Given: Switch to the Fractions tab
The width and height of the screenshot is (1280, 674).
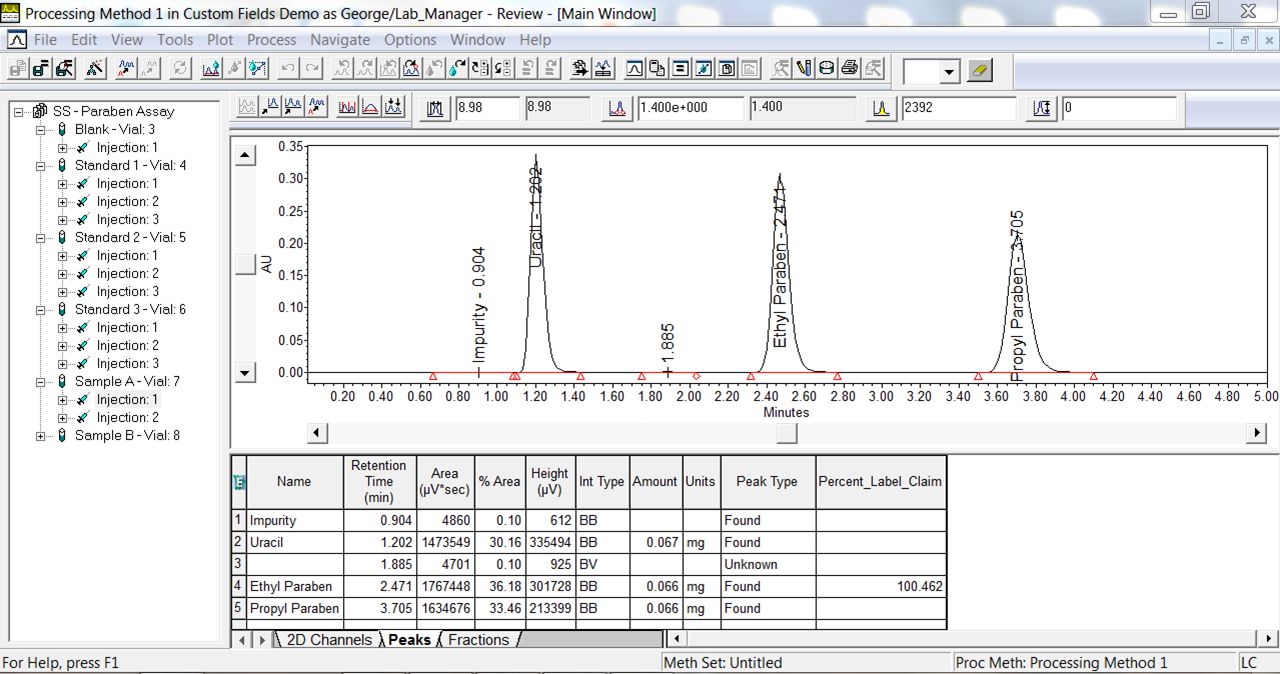Looking at the screenshot, I should pos(479,640).
